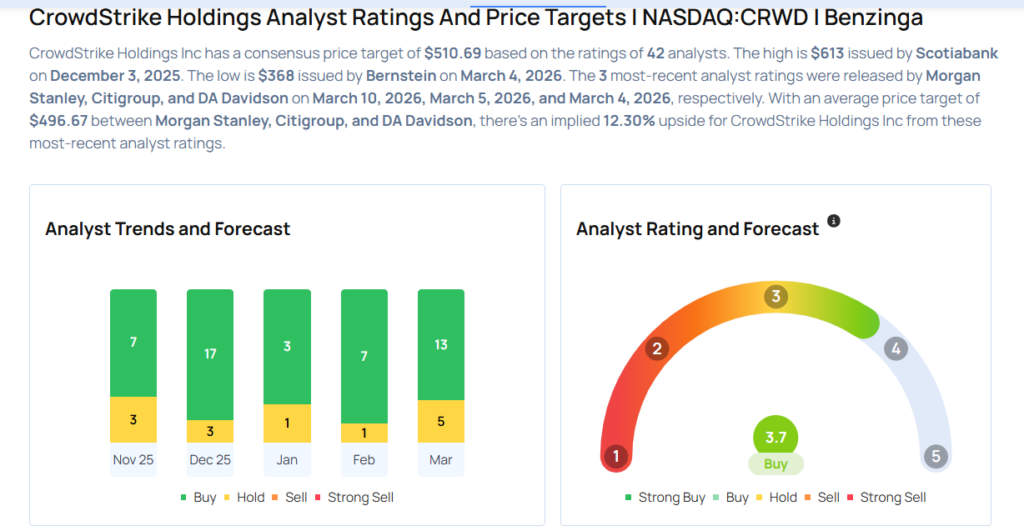
Task: Click the green 3.7 rating circle
Action: [776, 437]
